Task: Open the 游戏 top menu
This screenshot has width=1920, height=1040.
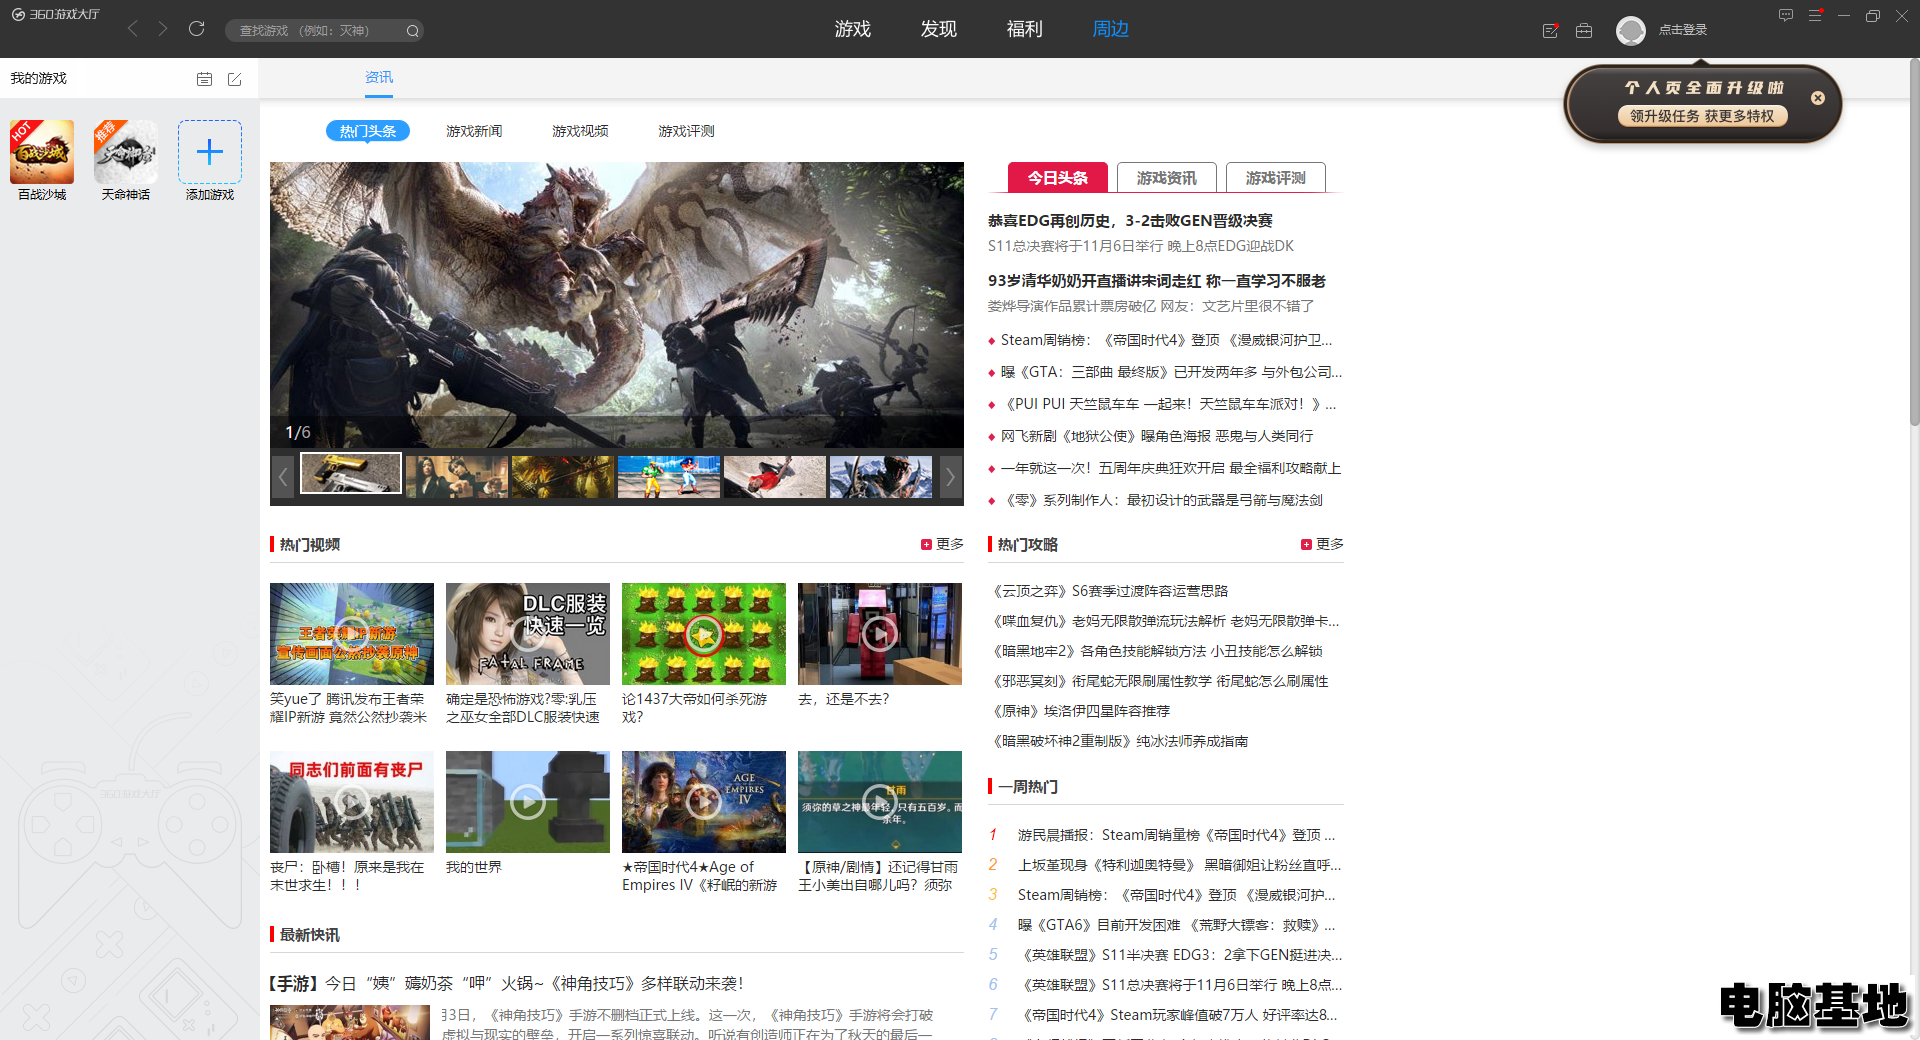Action: click(853, 29)
